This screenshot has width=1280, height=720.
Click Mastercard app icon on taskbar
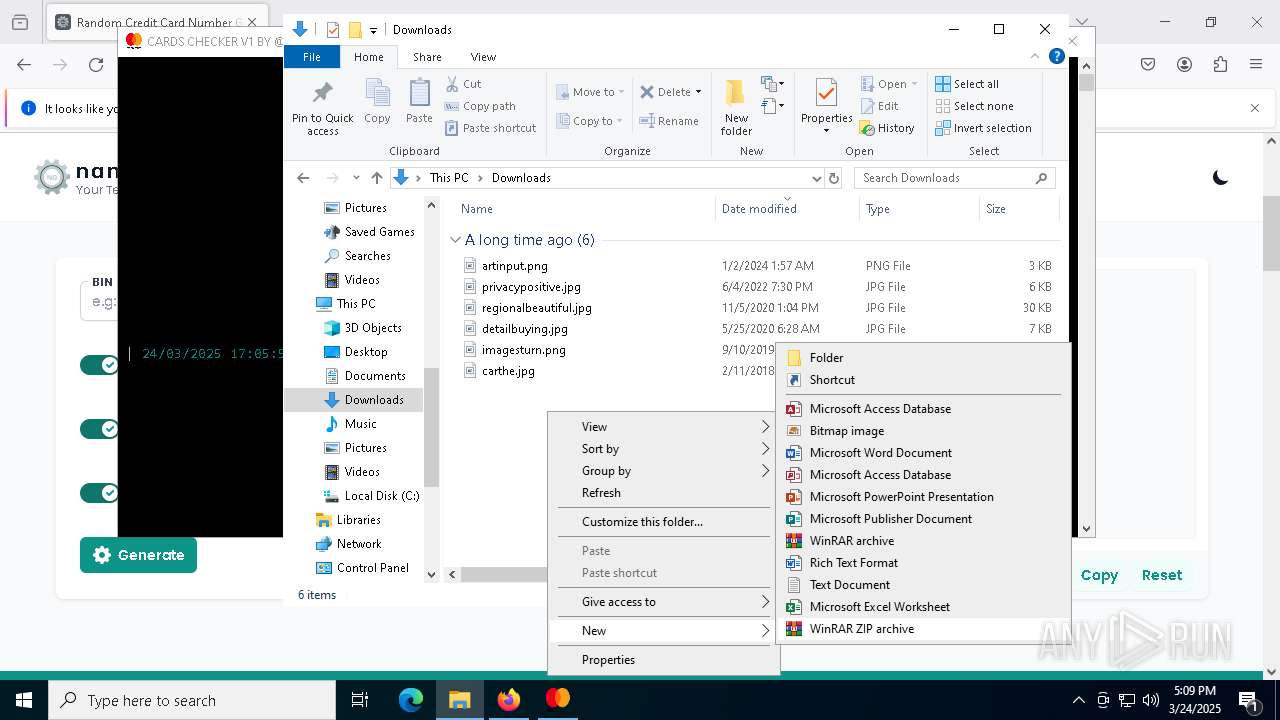(558, 700)
